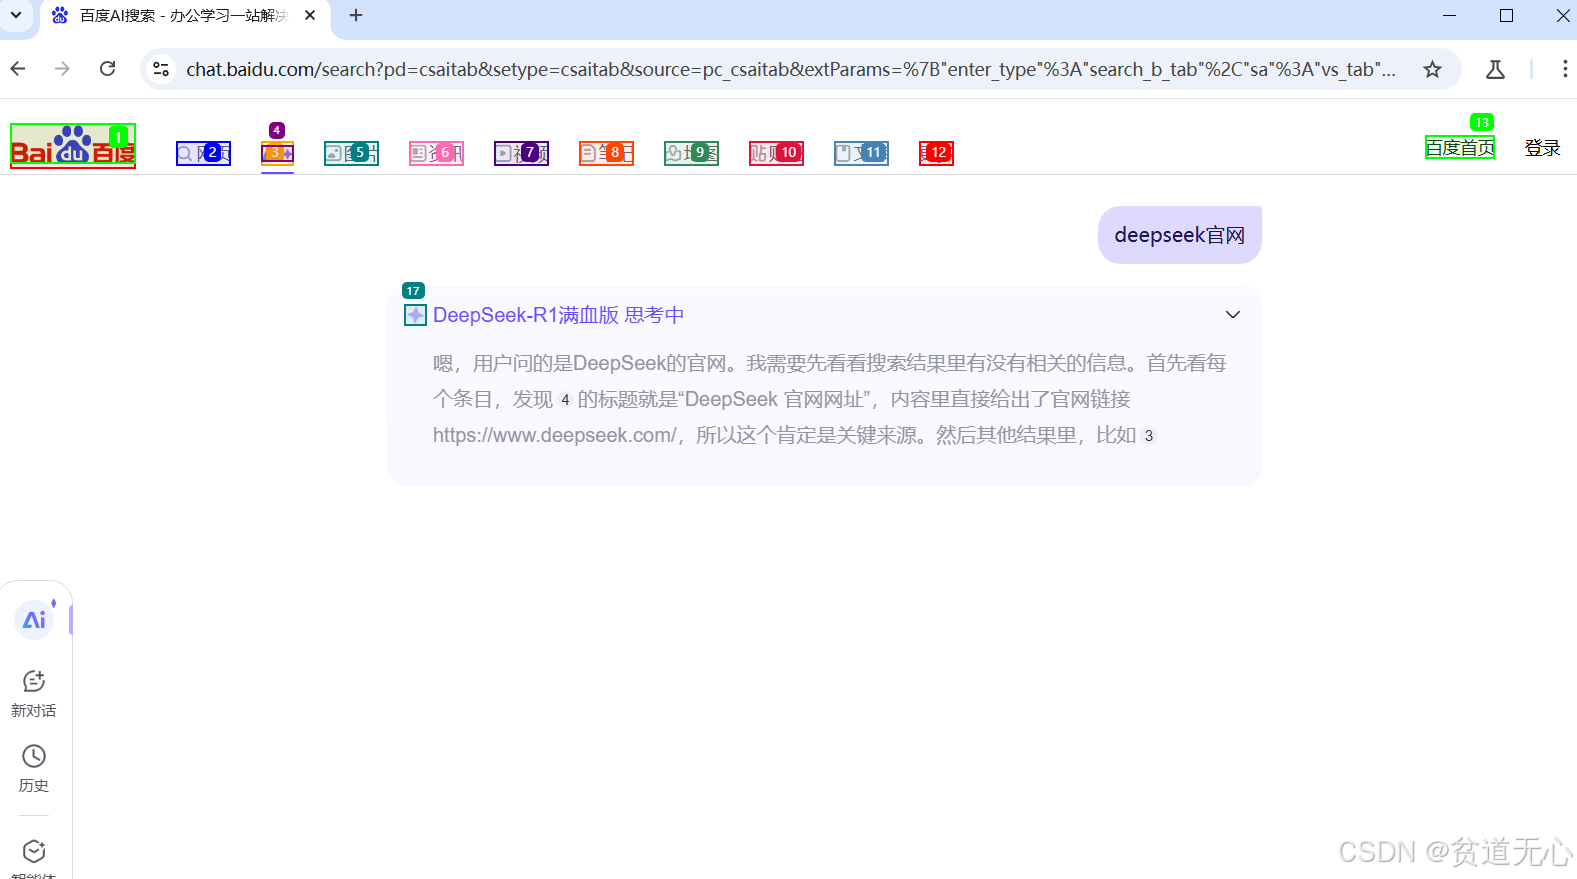This screenshot has height=879, width=1577.
Task: Click the DeepSeek-R1满血版 sparkle icon
Action: coord(415,315)
